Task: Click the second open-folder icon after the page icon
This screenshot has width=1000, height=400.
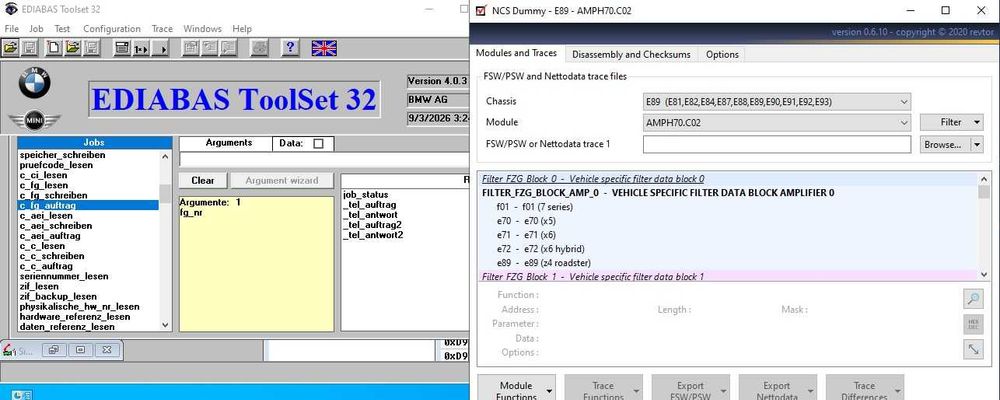Action: tap(72, 48)
